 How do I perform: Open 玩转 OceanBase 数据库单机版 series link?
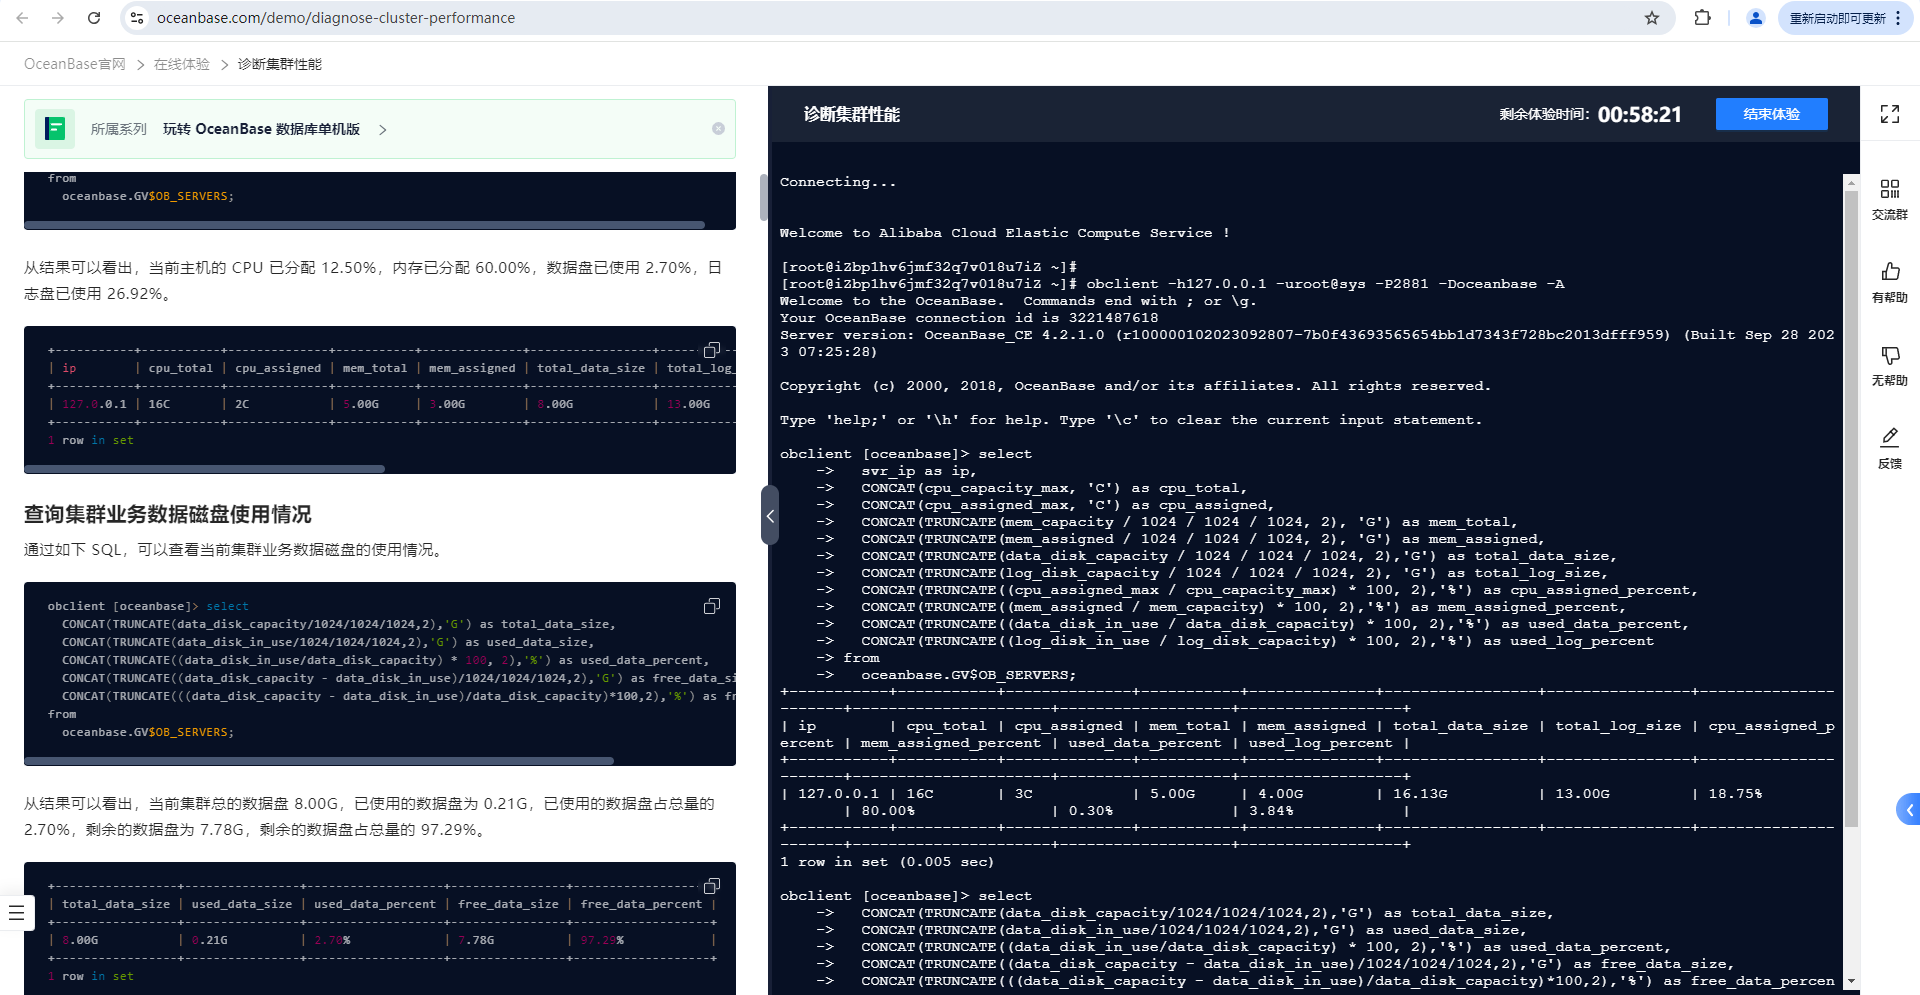[x=261, y=129]
